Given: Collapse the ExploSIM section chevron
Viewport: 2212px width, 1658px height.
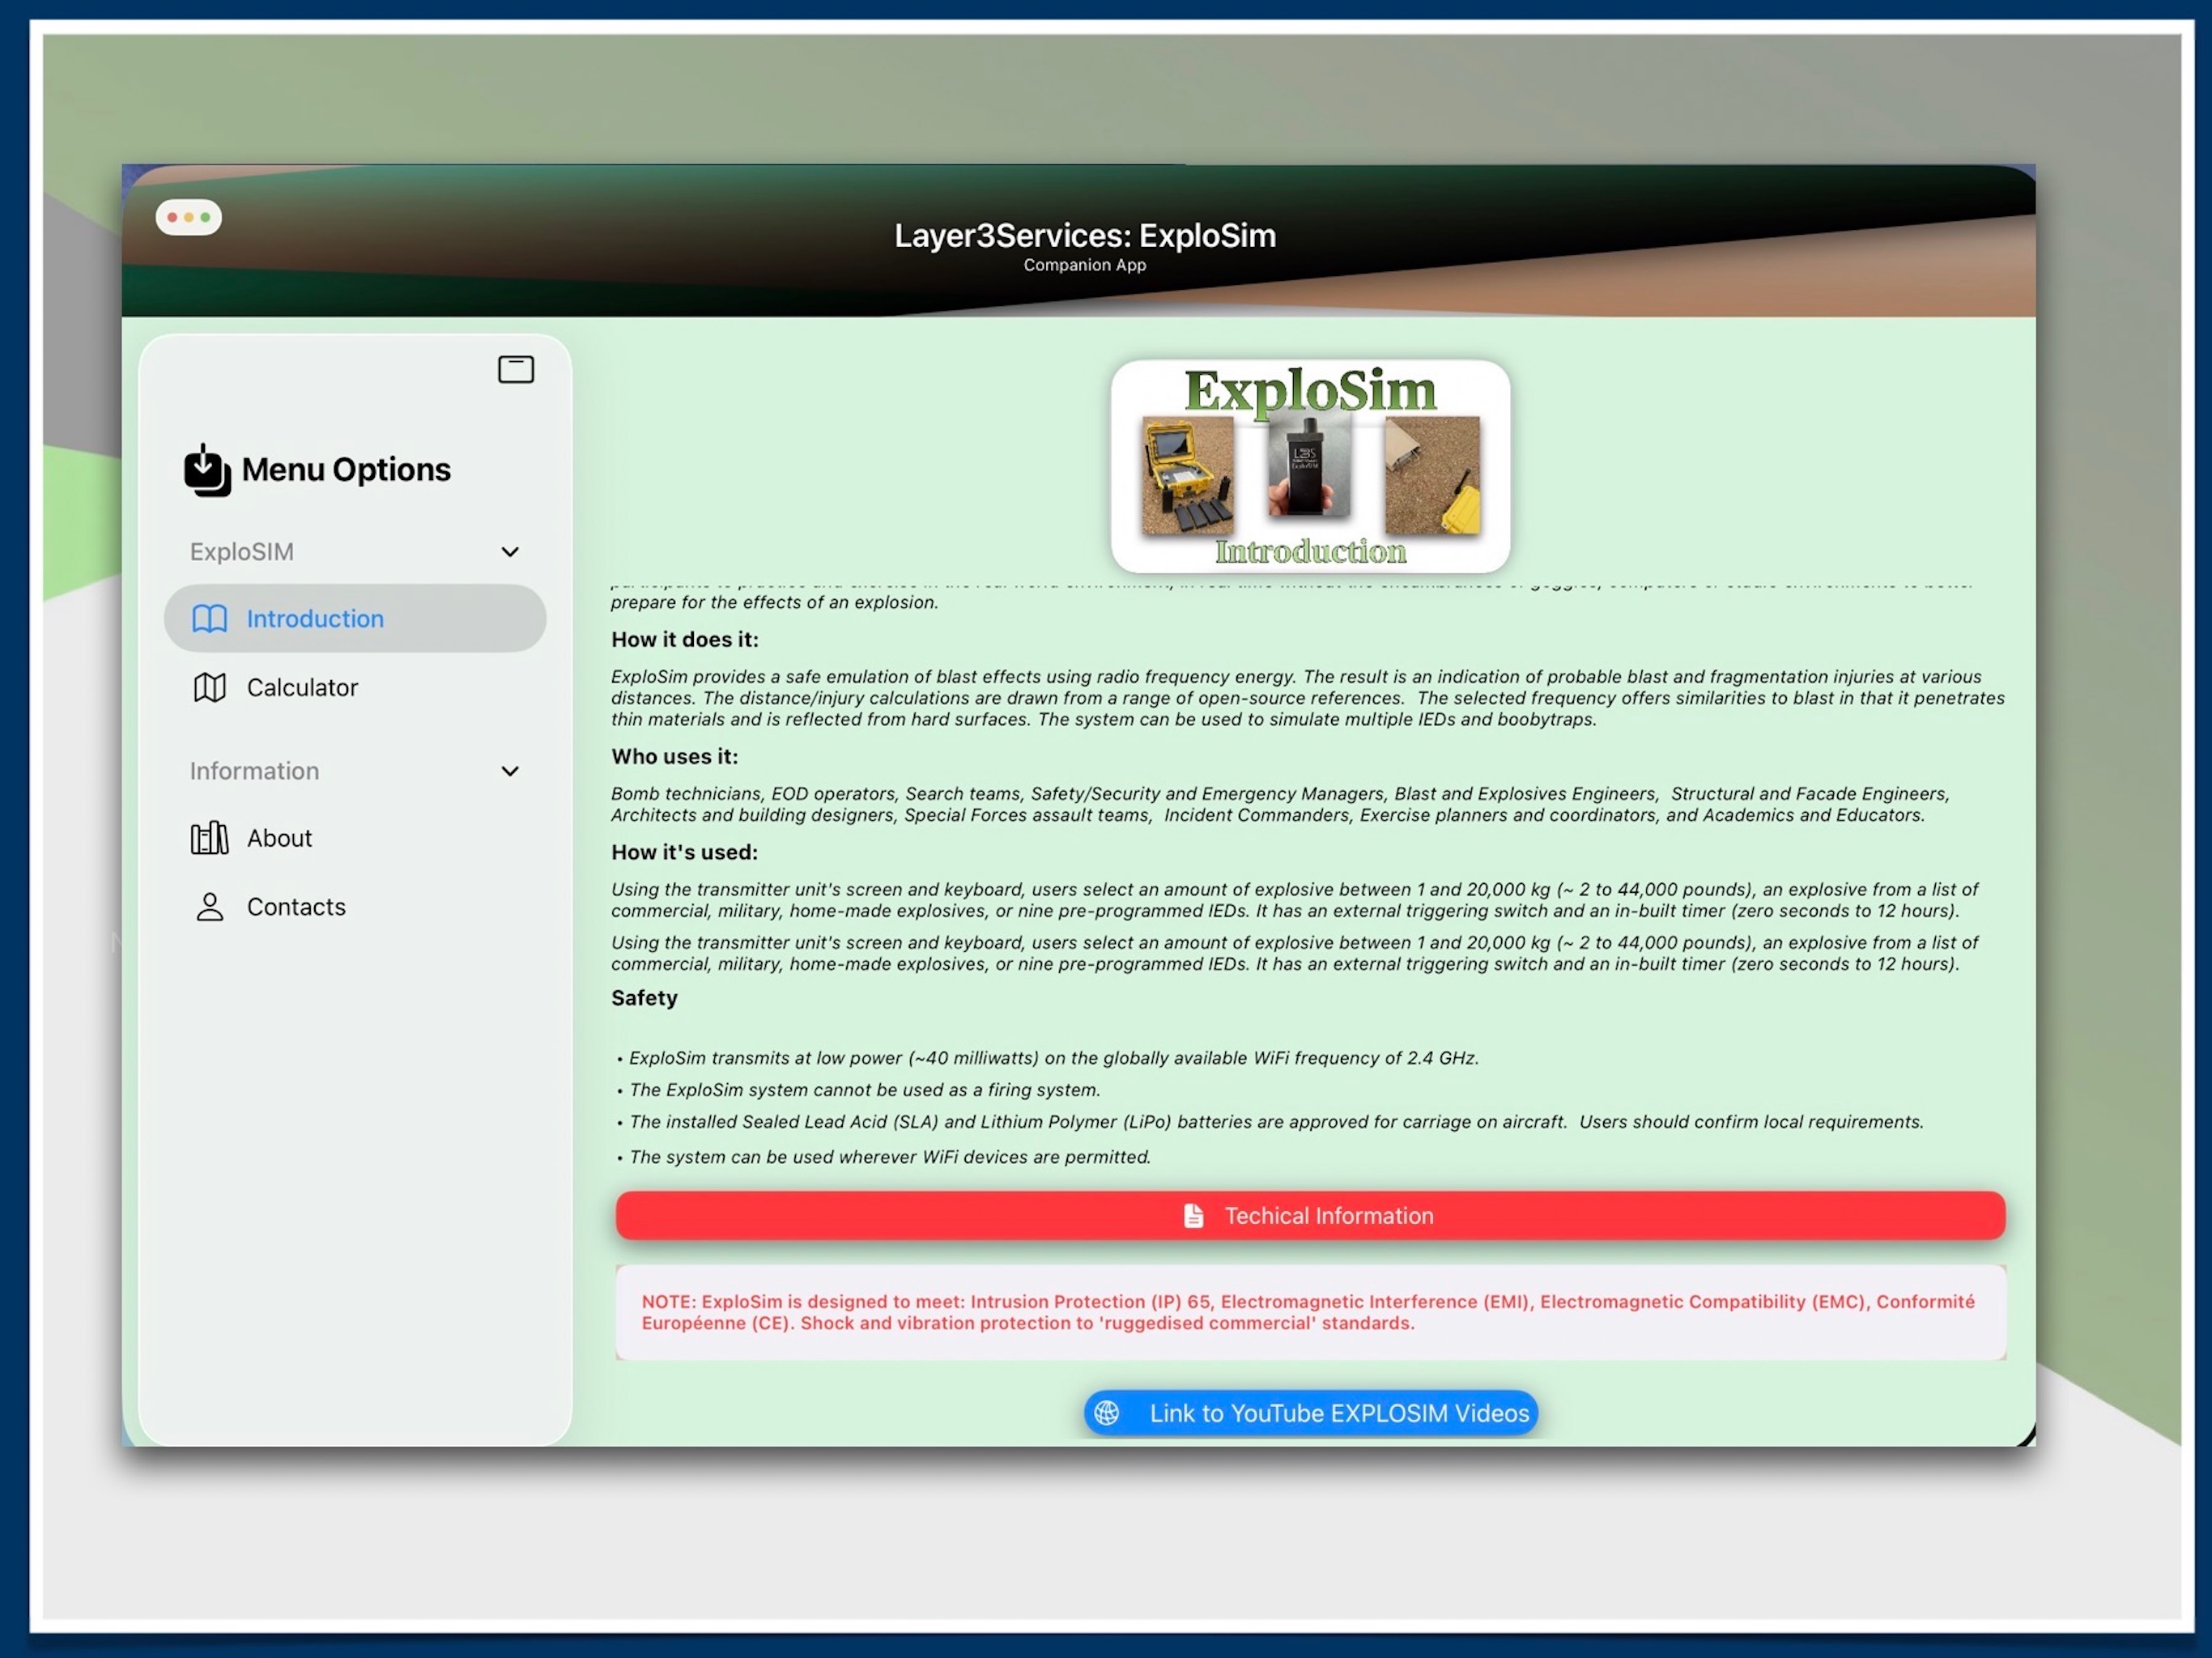Looking at the screenshot, I should click(510, 552).
